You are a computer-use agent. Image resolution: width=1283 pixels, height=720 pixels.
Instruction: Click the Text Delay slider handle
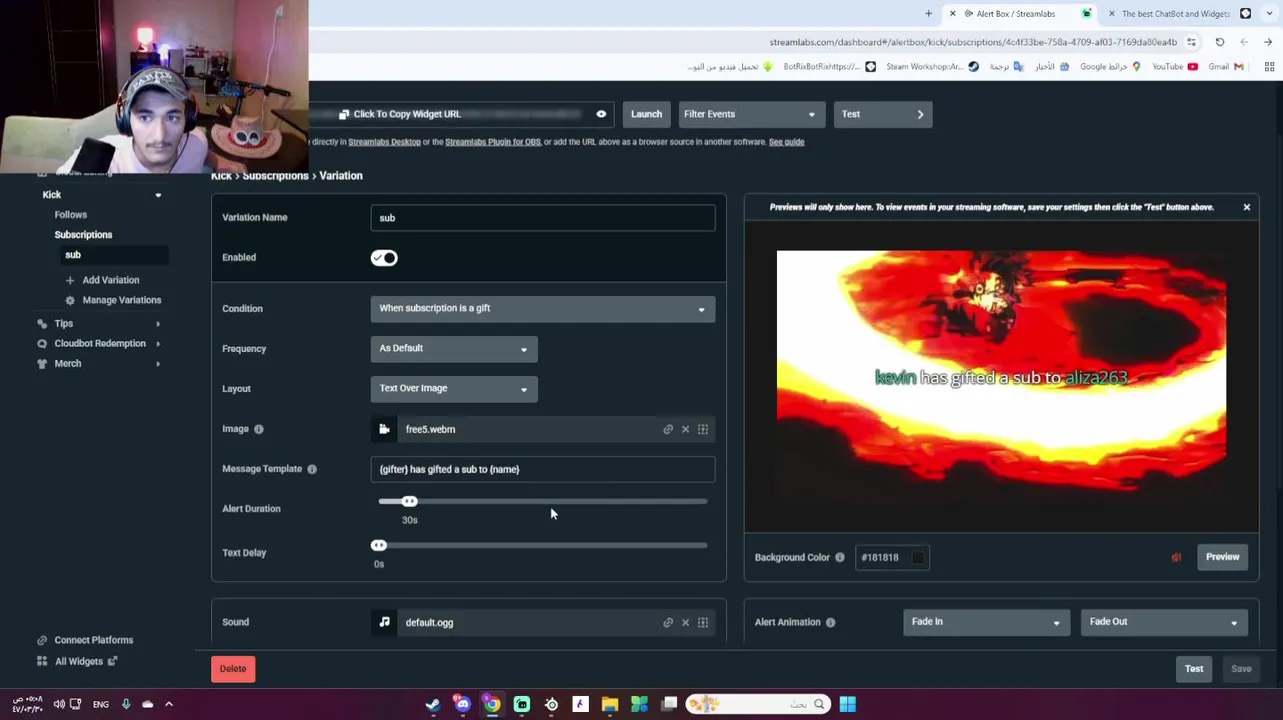pyautogui.click(x=379, y=545)
